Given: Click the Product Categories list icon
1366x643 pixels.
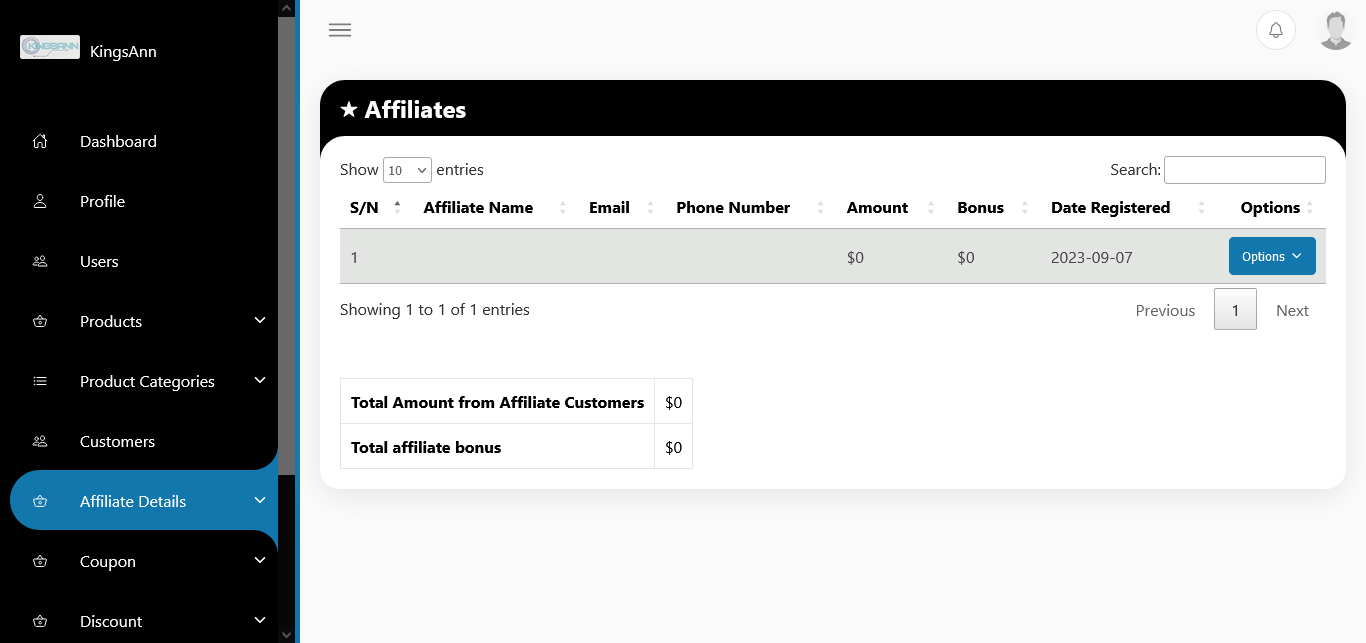Looking at the screenshot, I should tap(40, 381).
